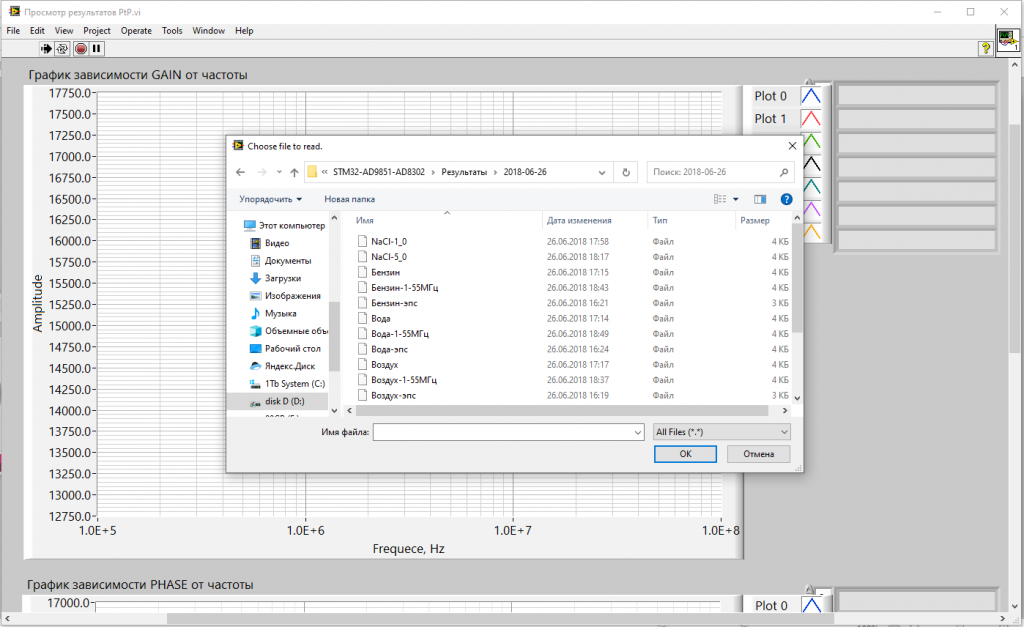Image resolution: width=1024 pixels, height=627 pixels.
Task: Click the OK button in file dialog
Action: [x=685, y=454]
